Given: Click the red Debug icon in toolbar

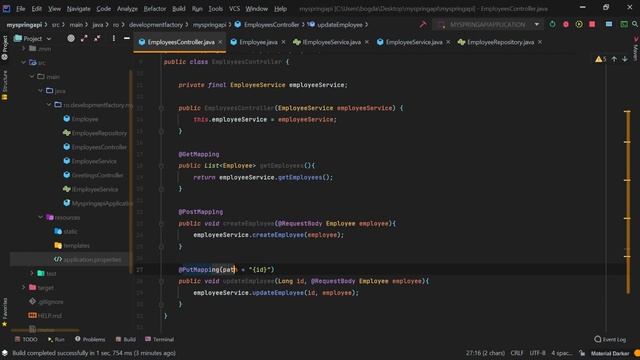Looking at the screenshot, I should [x=566, y=24].
